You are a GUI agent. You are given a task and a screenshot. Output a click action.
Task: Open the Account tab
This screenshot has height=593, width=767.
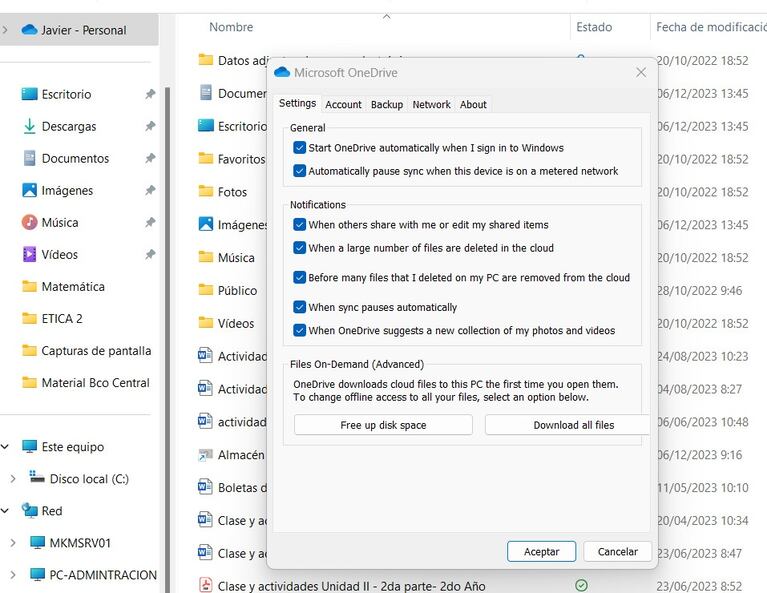(343, 104)
